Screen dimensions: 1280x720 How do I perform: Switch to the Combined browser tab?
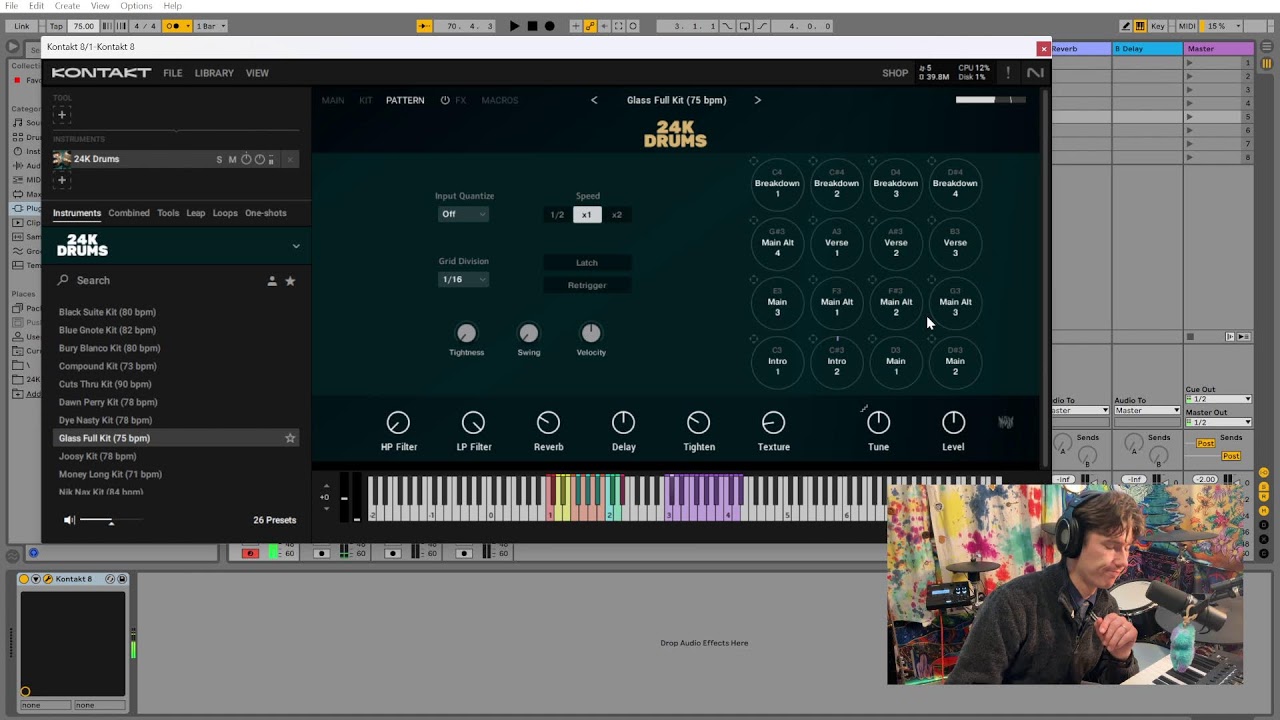point(129,213)
